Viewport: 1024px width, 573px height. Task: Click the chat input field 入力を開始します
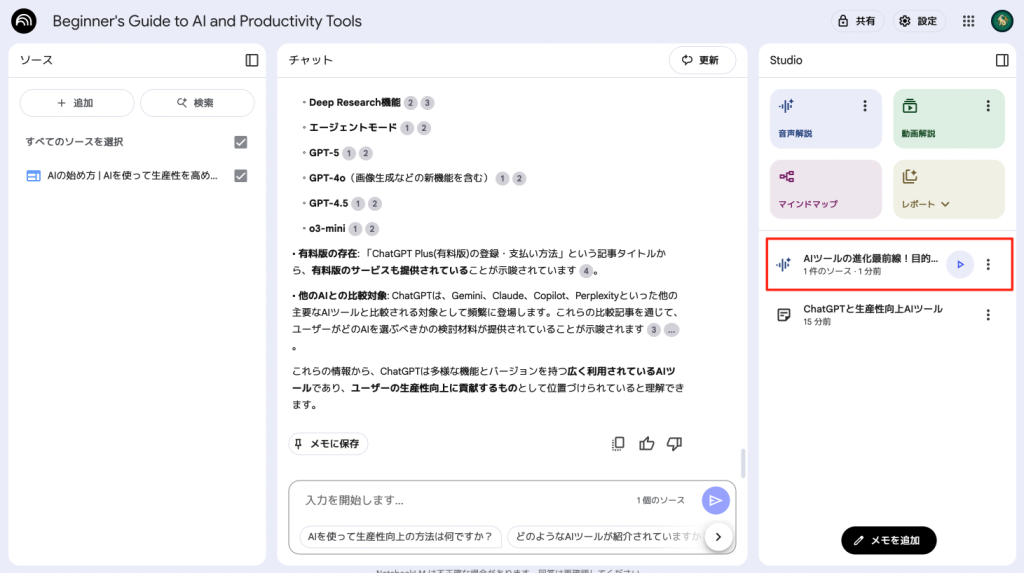click(x=460, y=500)
